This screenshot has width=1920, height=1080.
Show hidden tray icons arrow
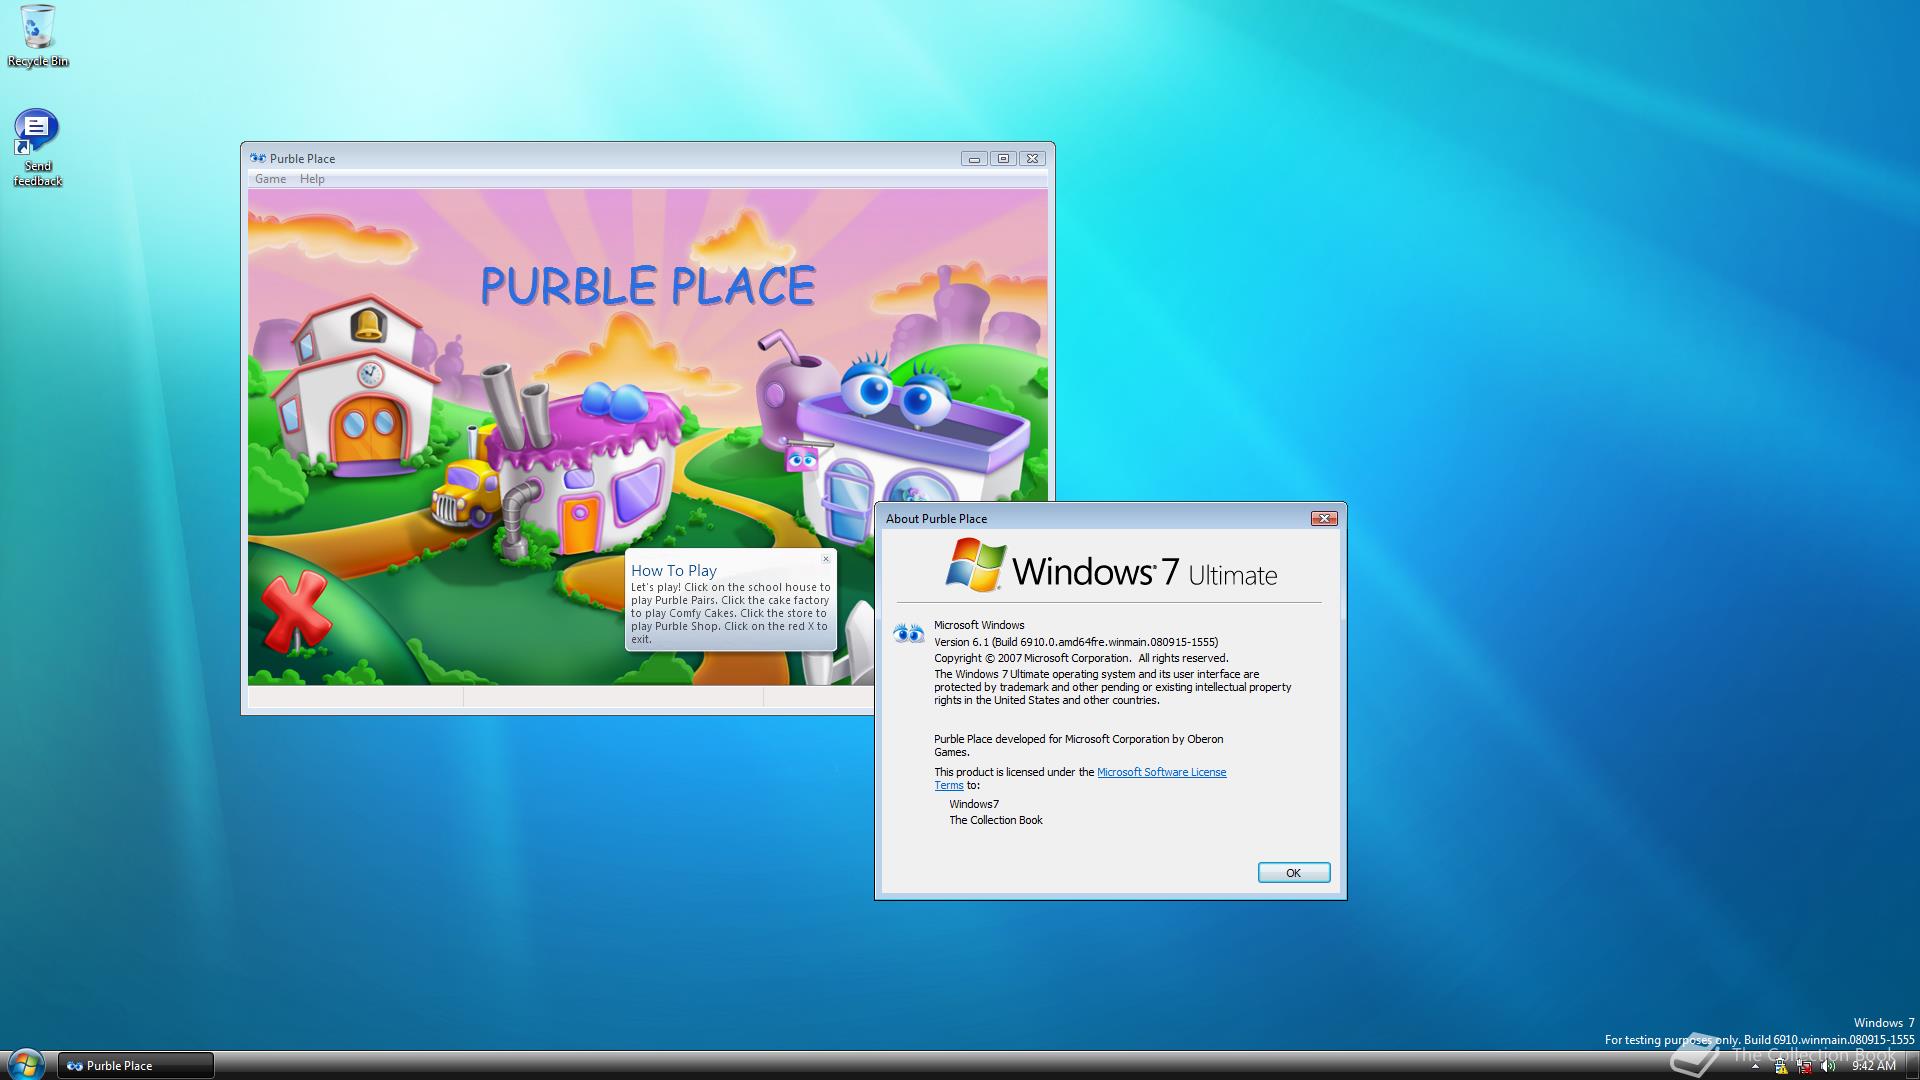click(x=1755, y=1067)
